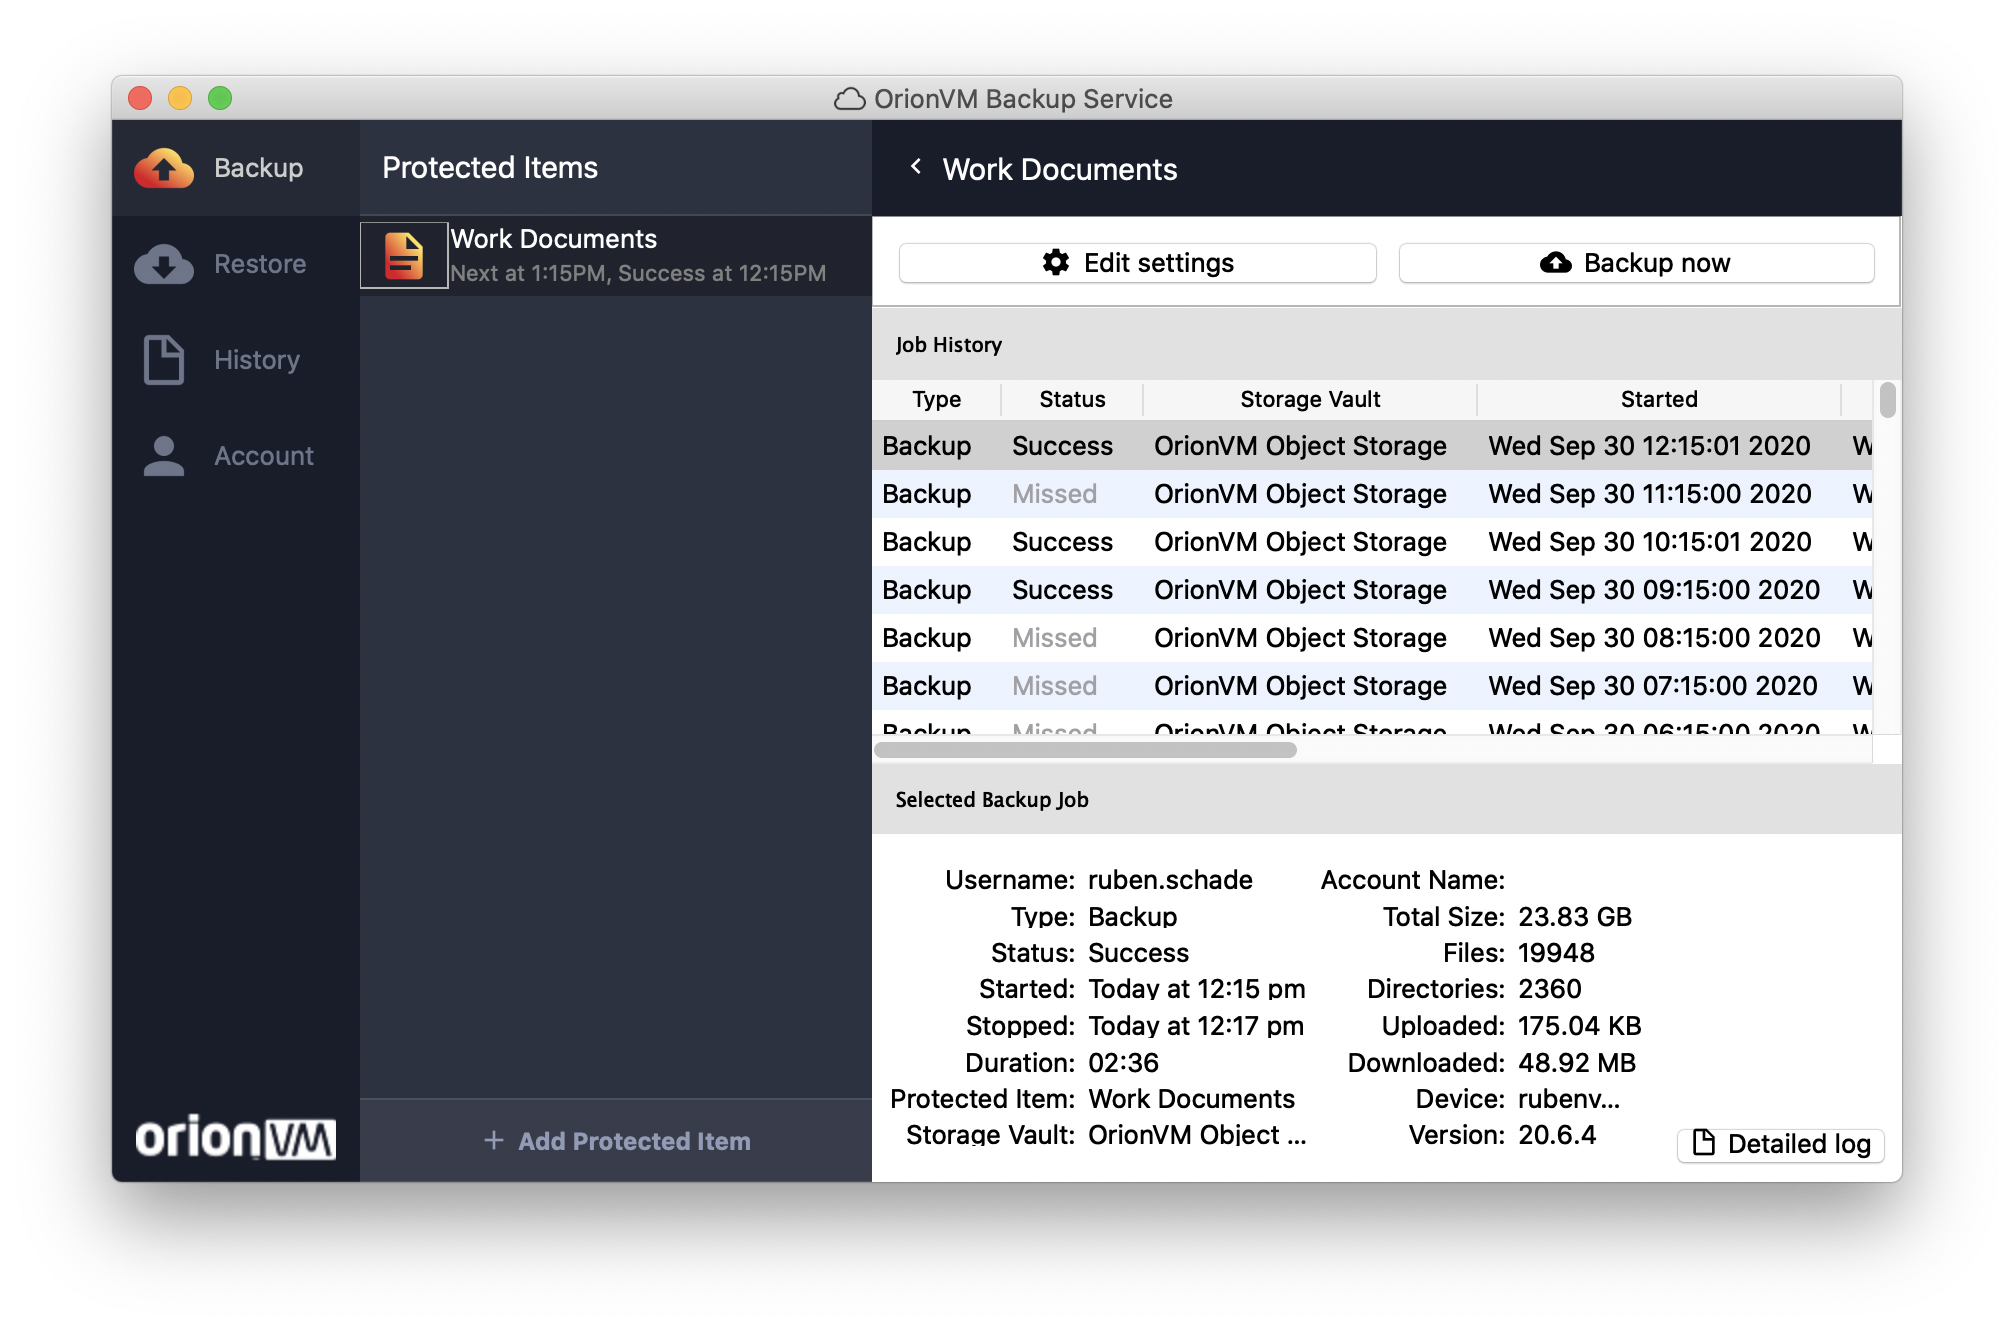Click the Duration value 02:36

(x=1123, y=1063)
